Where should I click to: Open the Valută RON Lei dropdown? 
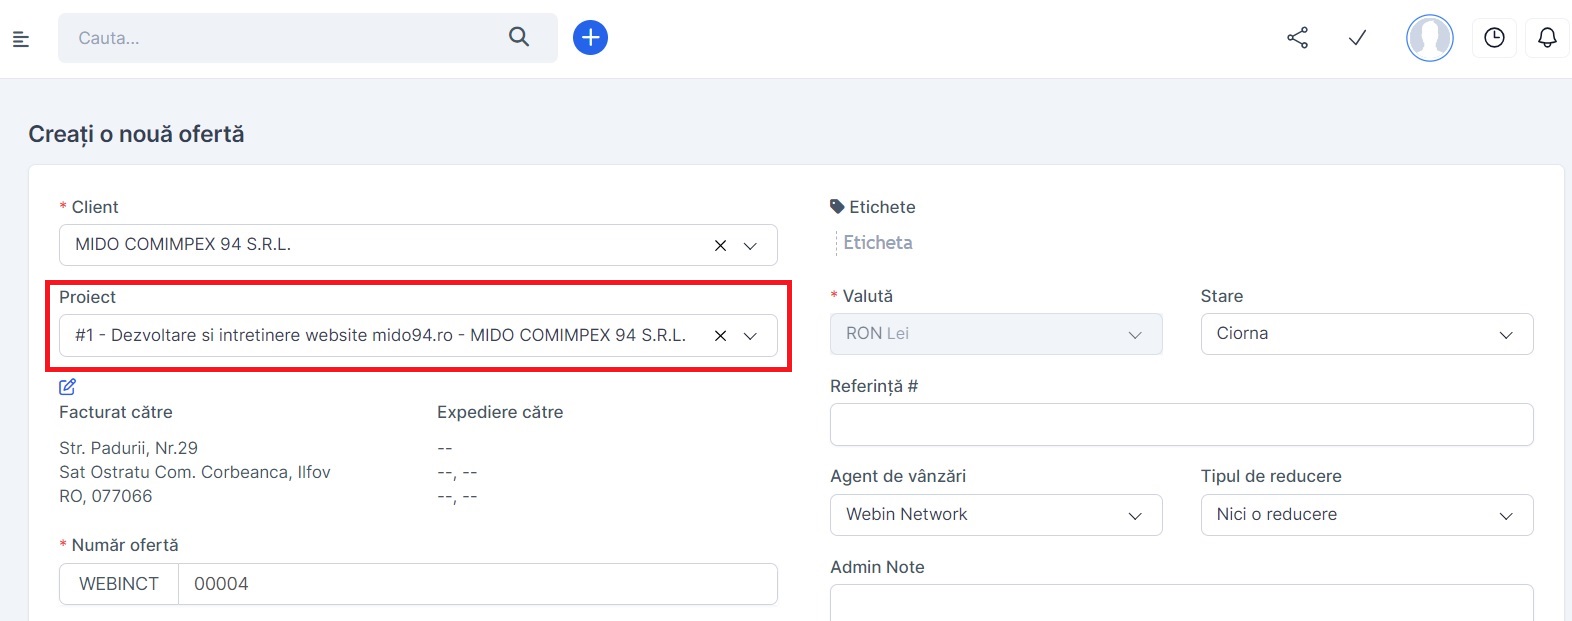[x=996, y=334]
